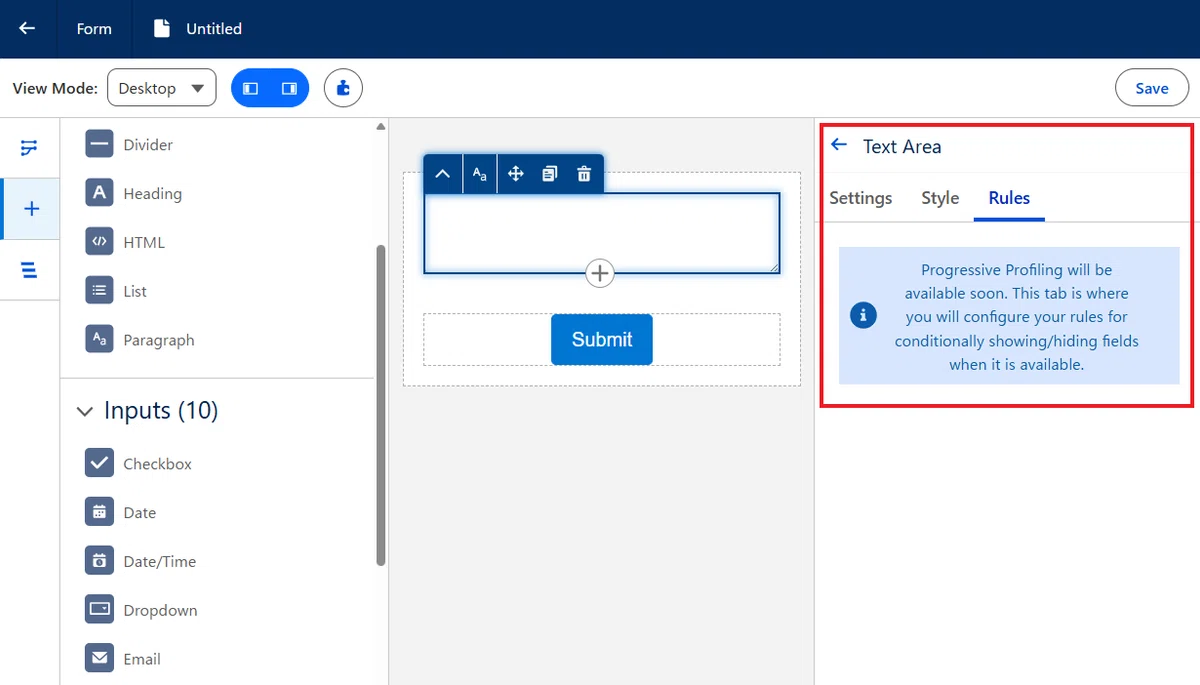The width and height of the screenshot is (1200, 685).
Task: Select the plus add-elements sidebar tab
Action: click(31, 209)
